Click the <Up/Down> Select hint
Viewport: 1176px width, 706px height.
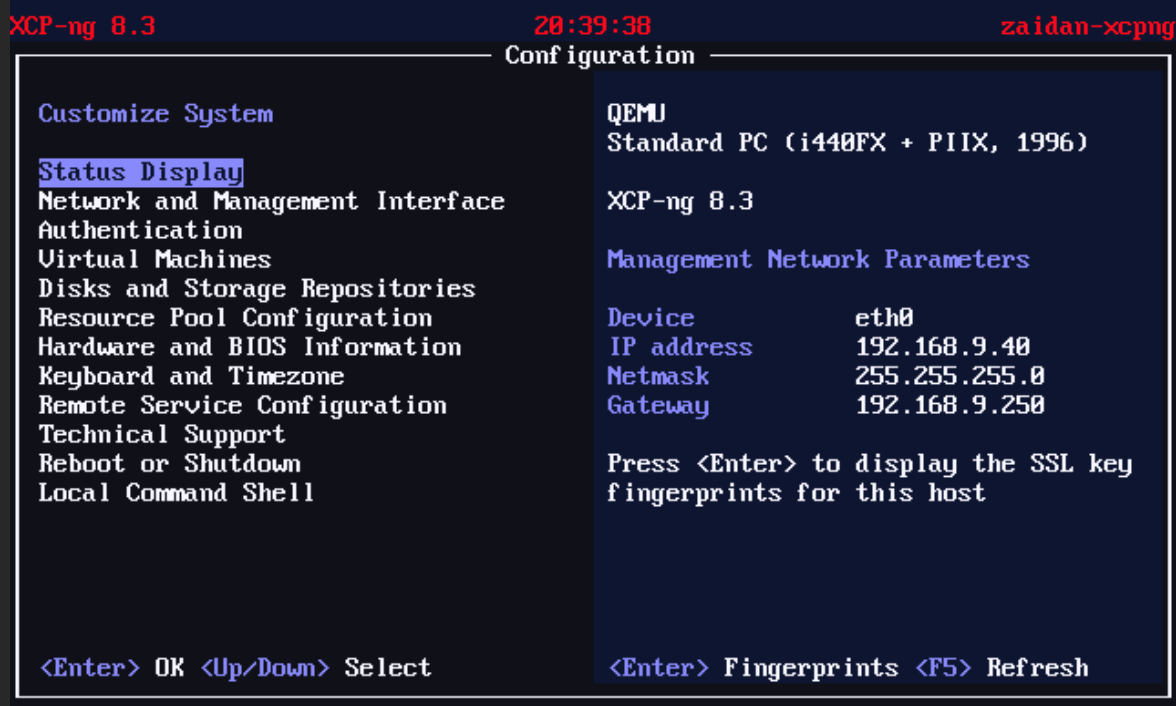pos(316,668)
